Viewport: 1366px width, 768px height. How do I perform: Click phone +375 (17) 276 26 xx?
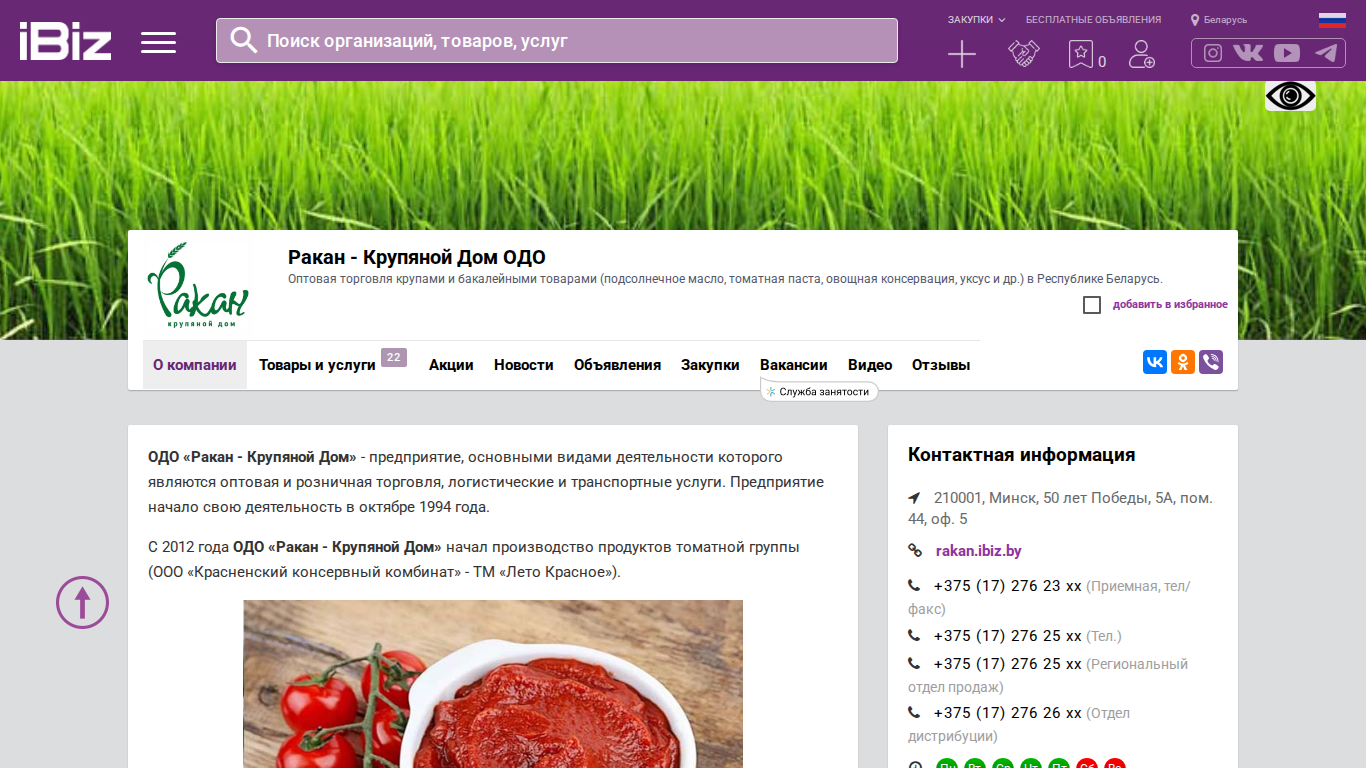pyautogui.click(x=1008, y=713)
